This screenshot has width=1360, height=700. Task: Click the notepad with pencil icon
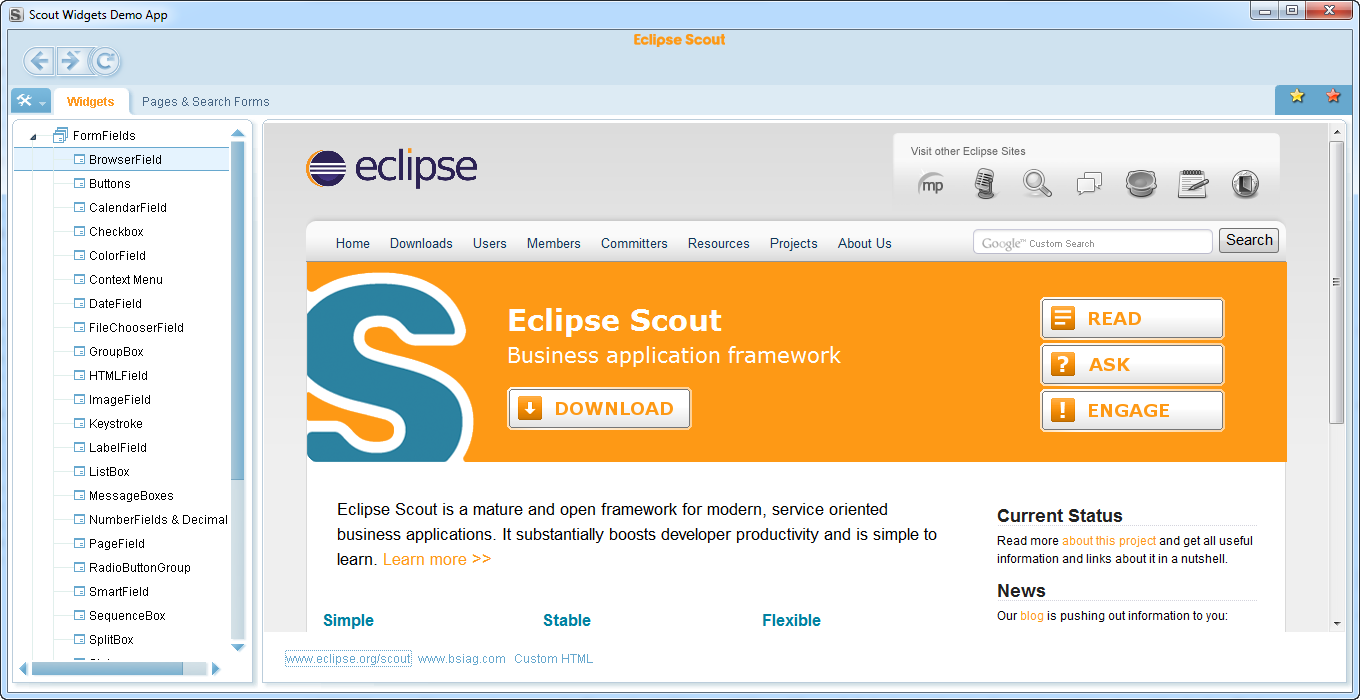pos(1193,184)
